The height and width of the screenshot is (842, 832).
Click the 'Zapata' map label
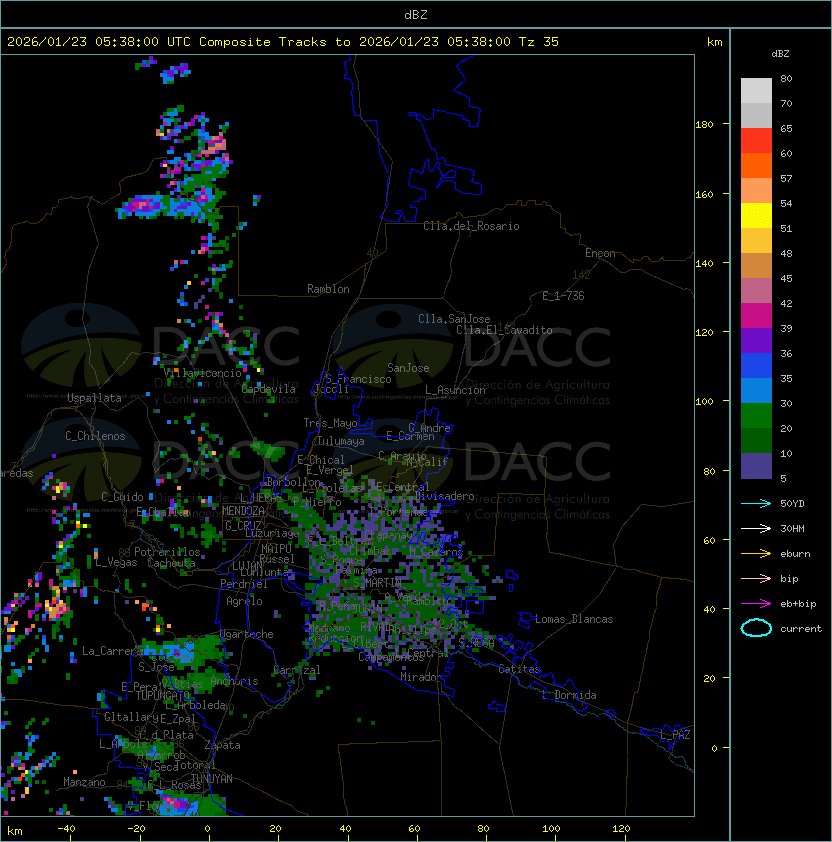[x=222, y=745]
